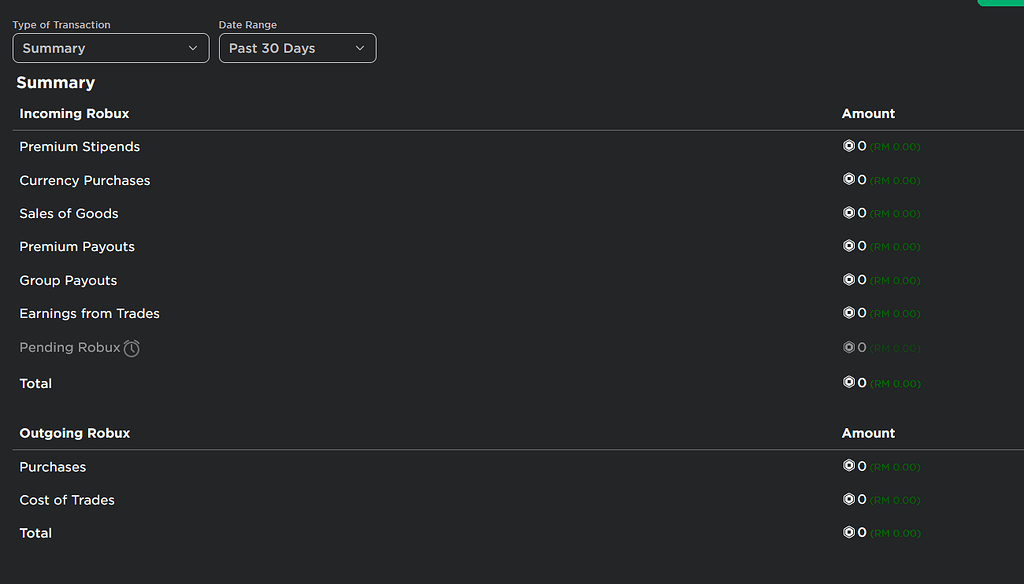Select the Currency Purchases row label
The width and height of the screenshot is (1024, 584).
[x=85, y=181]
